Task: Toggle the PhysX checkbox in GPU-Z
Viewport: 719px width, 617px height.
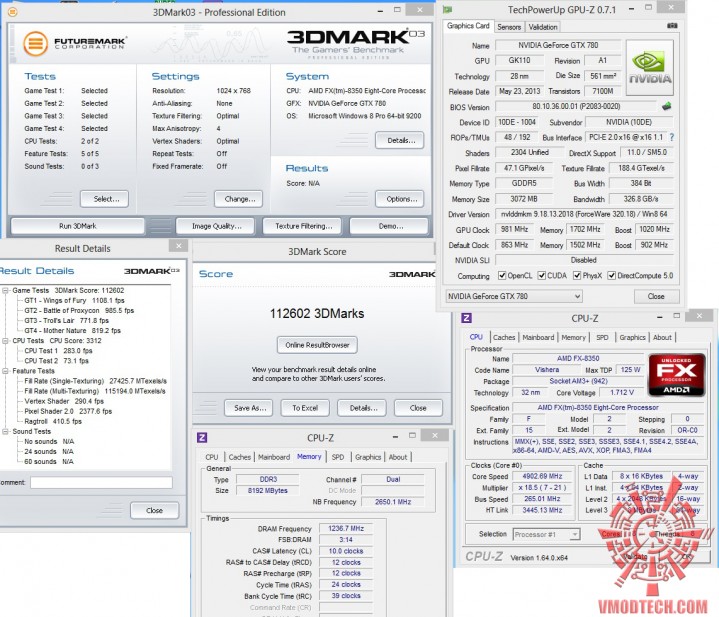Action: click(577, 275)
